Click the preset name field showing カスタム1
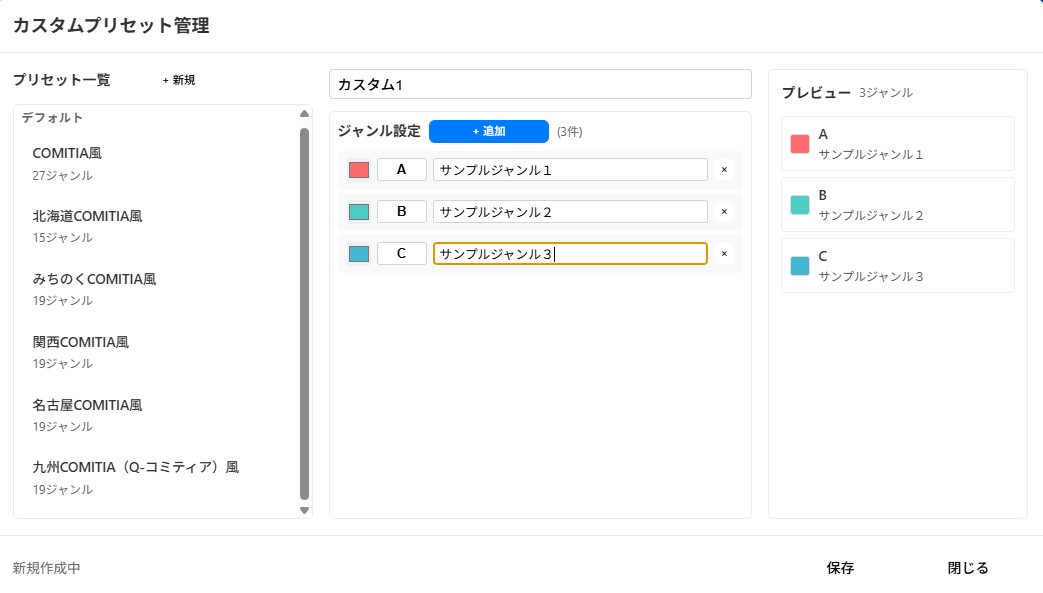1043x593 pixels. pos(540,84)
